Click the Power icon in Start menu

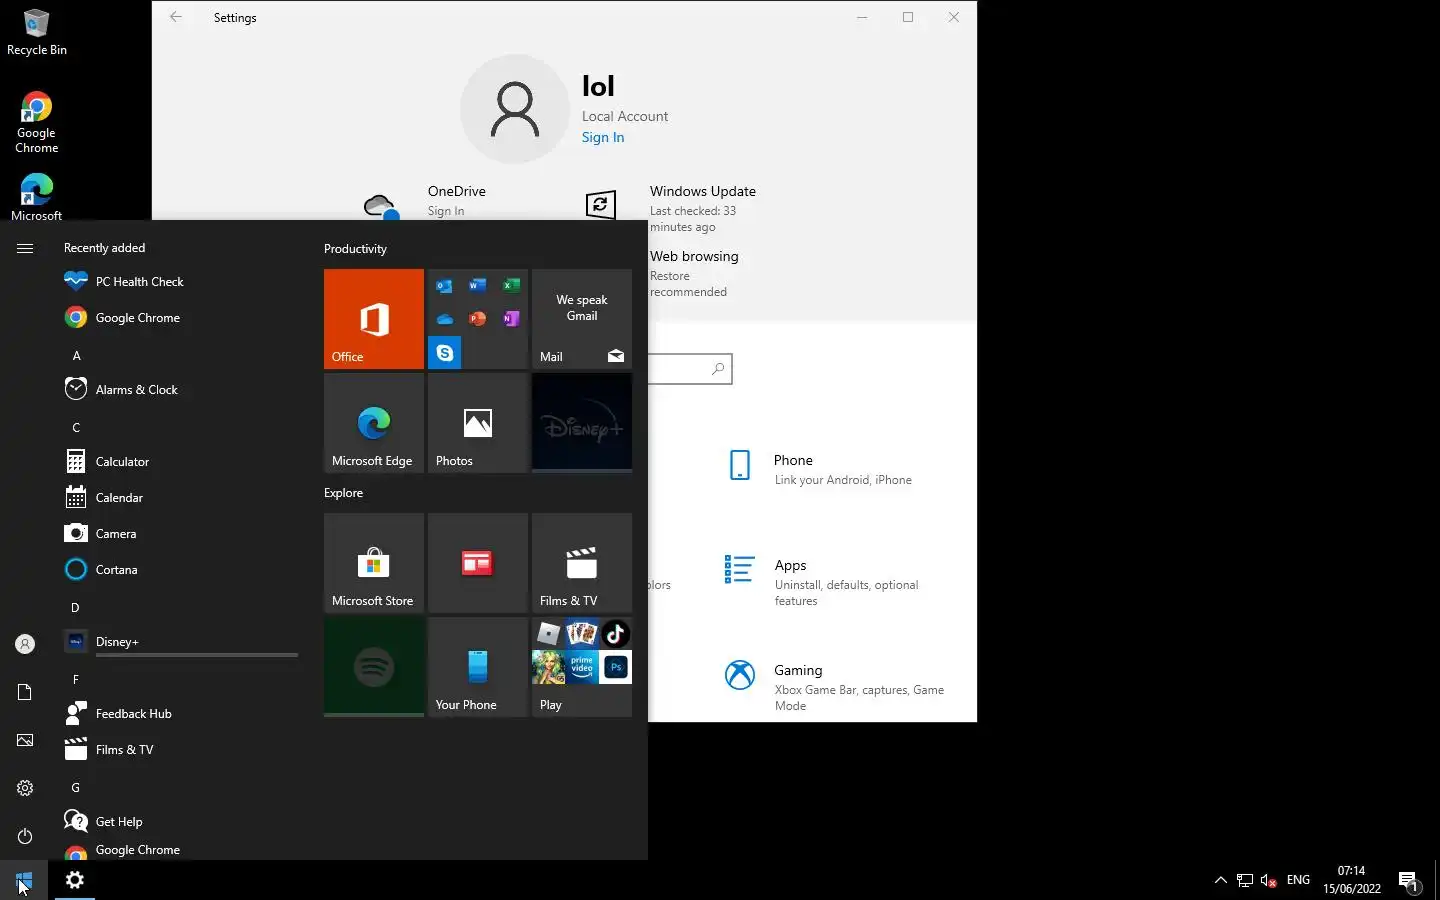tap(25, 836)
